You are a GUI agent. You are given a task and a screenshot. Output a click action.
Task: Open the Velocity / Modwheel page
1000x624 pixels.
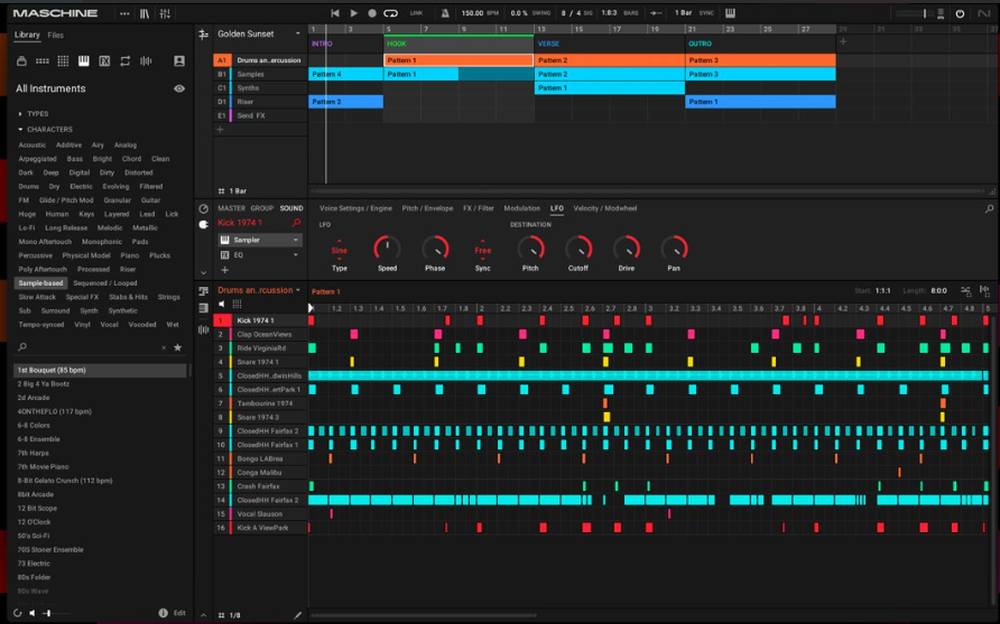point(605,209)
